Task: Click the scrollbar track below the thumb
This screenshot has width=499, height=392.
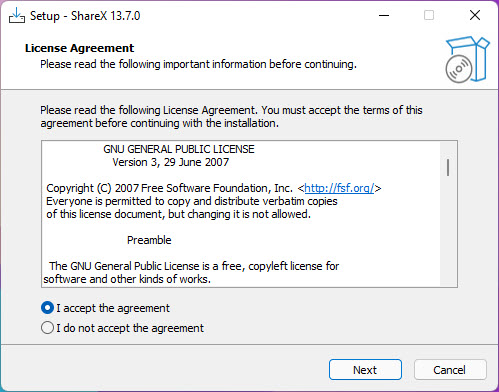Action: (x=448, y=230)
